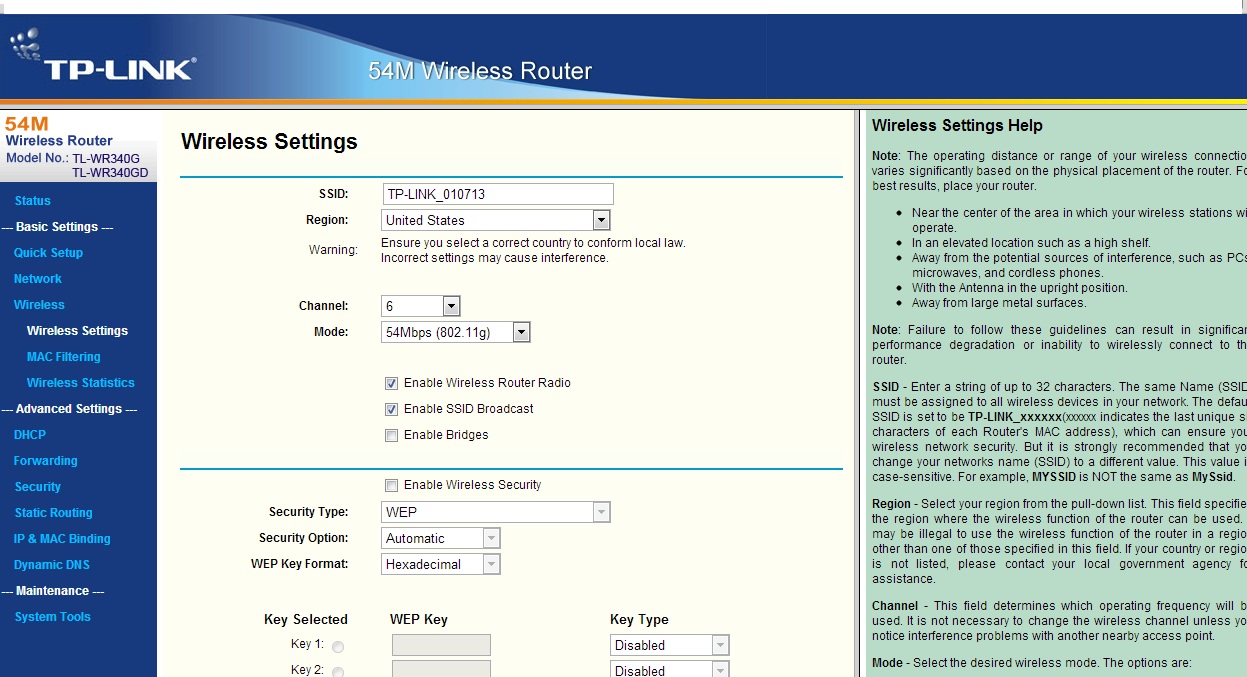Click the 'Key Type' column header
The image size is (1247, 677).
(x=639, y=619)
